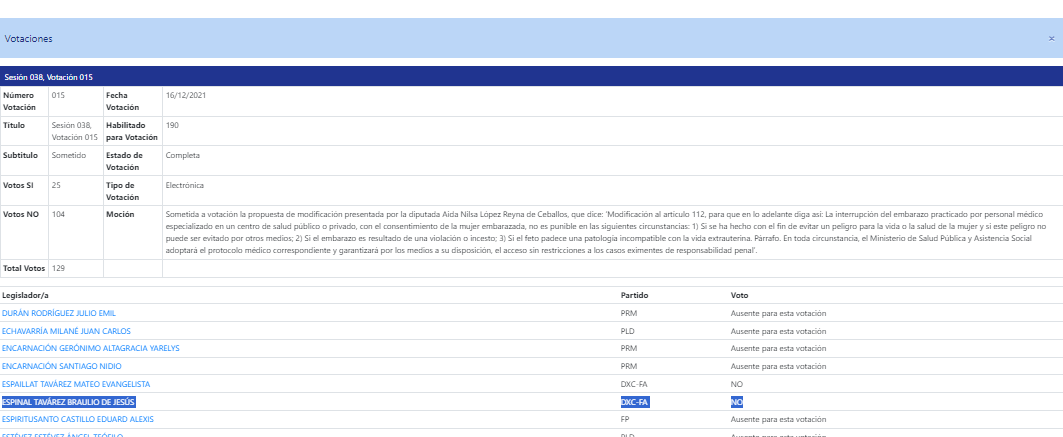This screenshot has width=1063, height=437.
Task: Click the NO vote for Espaillat Tavárez
Action: (x=736, y=384)
